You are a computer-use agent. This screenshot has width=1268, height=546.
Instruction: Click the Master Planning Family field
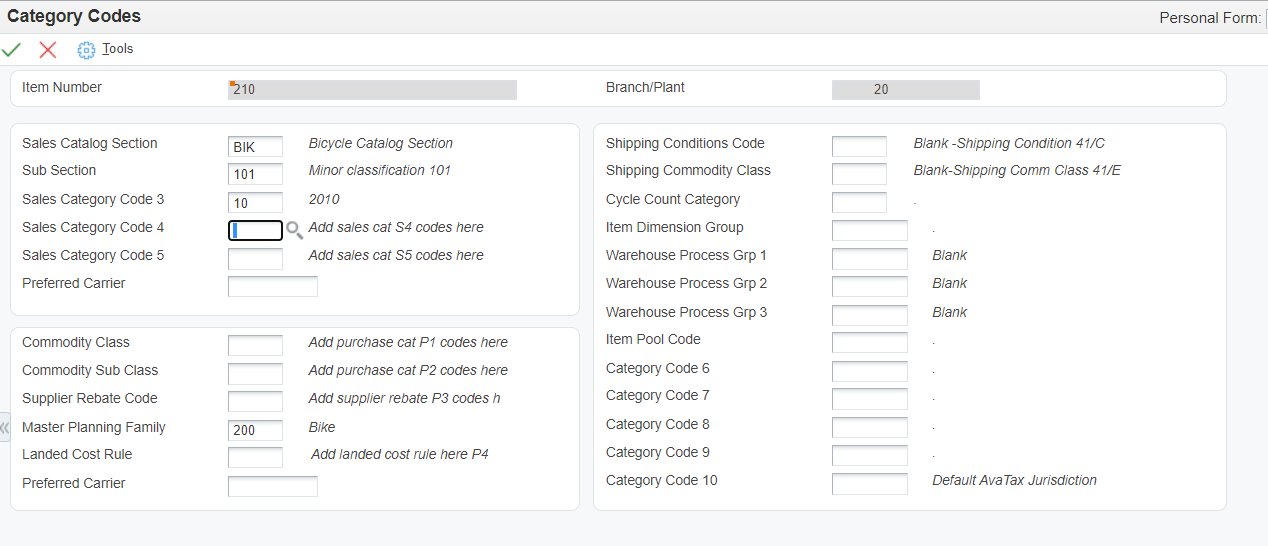coord(255,431)
